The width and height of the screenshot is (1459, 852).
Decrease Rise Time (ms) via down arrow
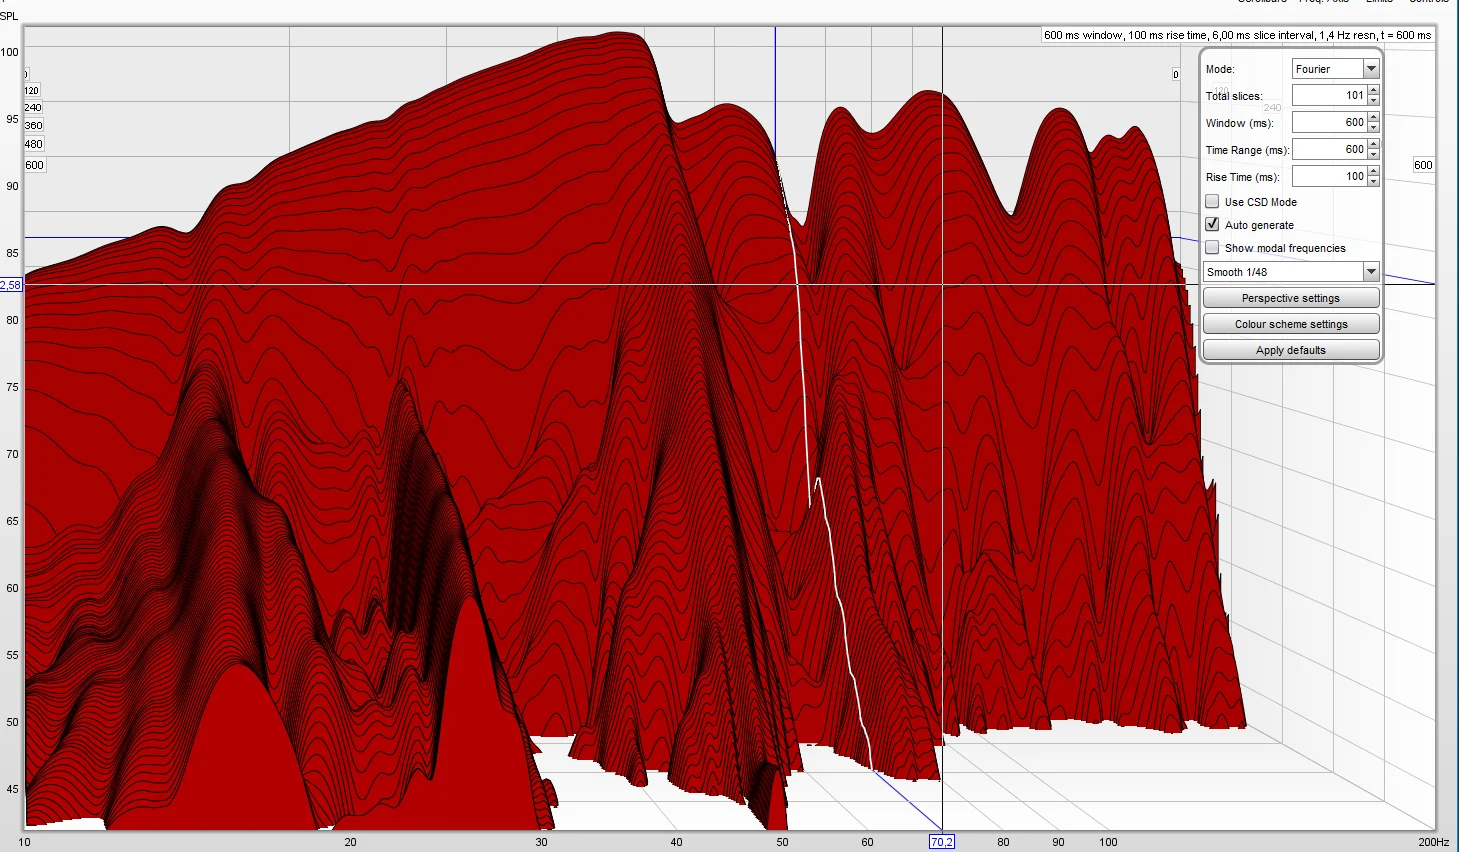click(1374, 181)
